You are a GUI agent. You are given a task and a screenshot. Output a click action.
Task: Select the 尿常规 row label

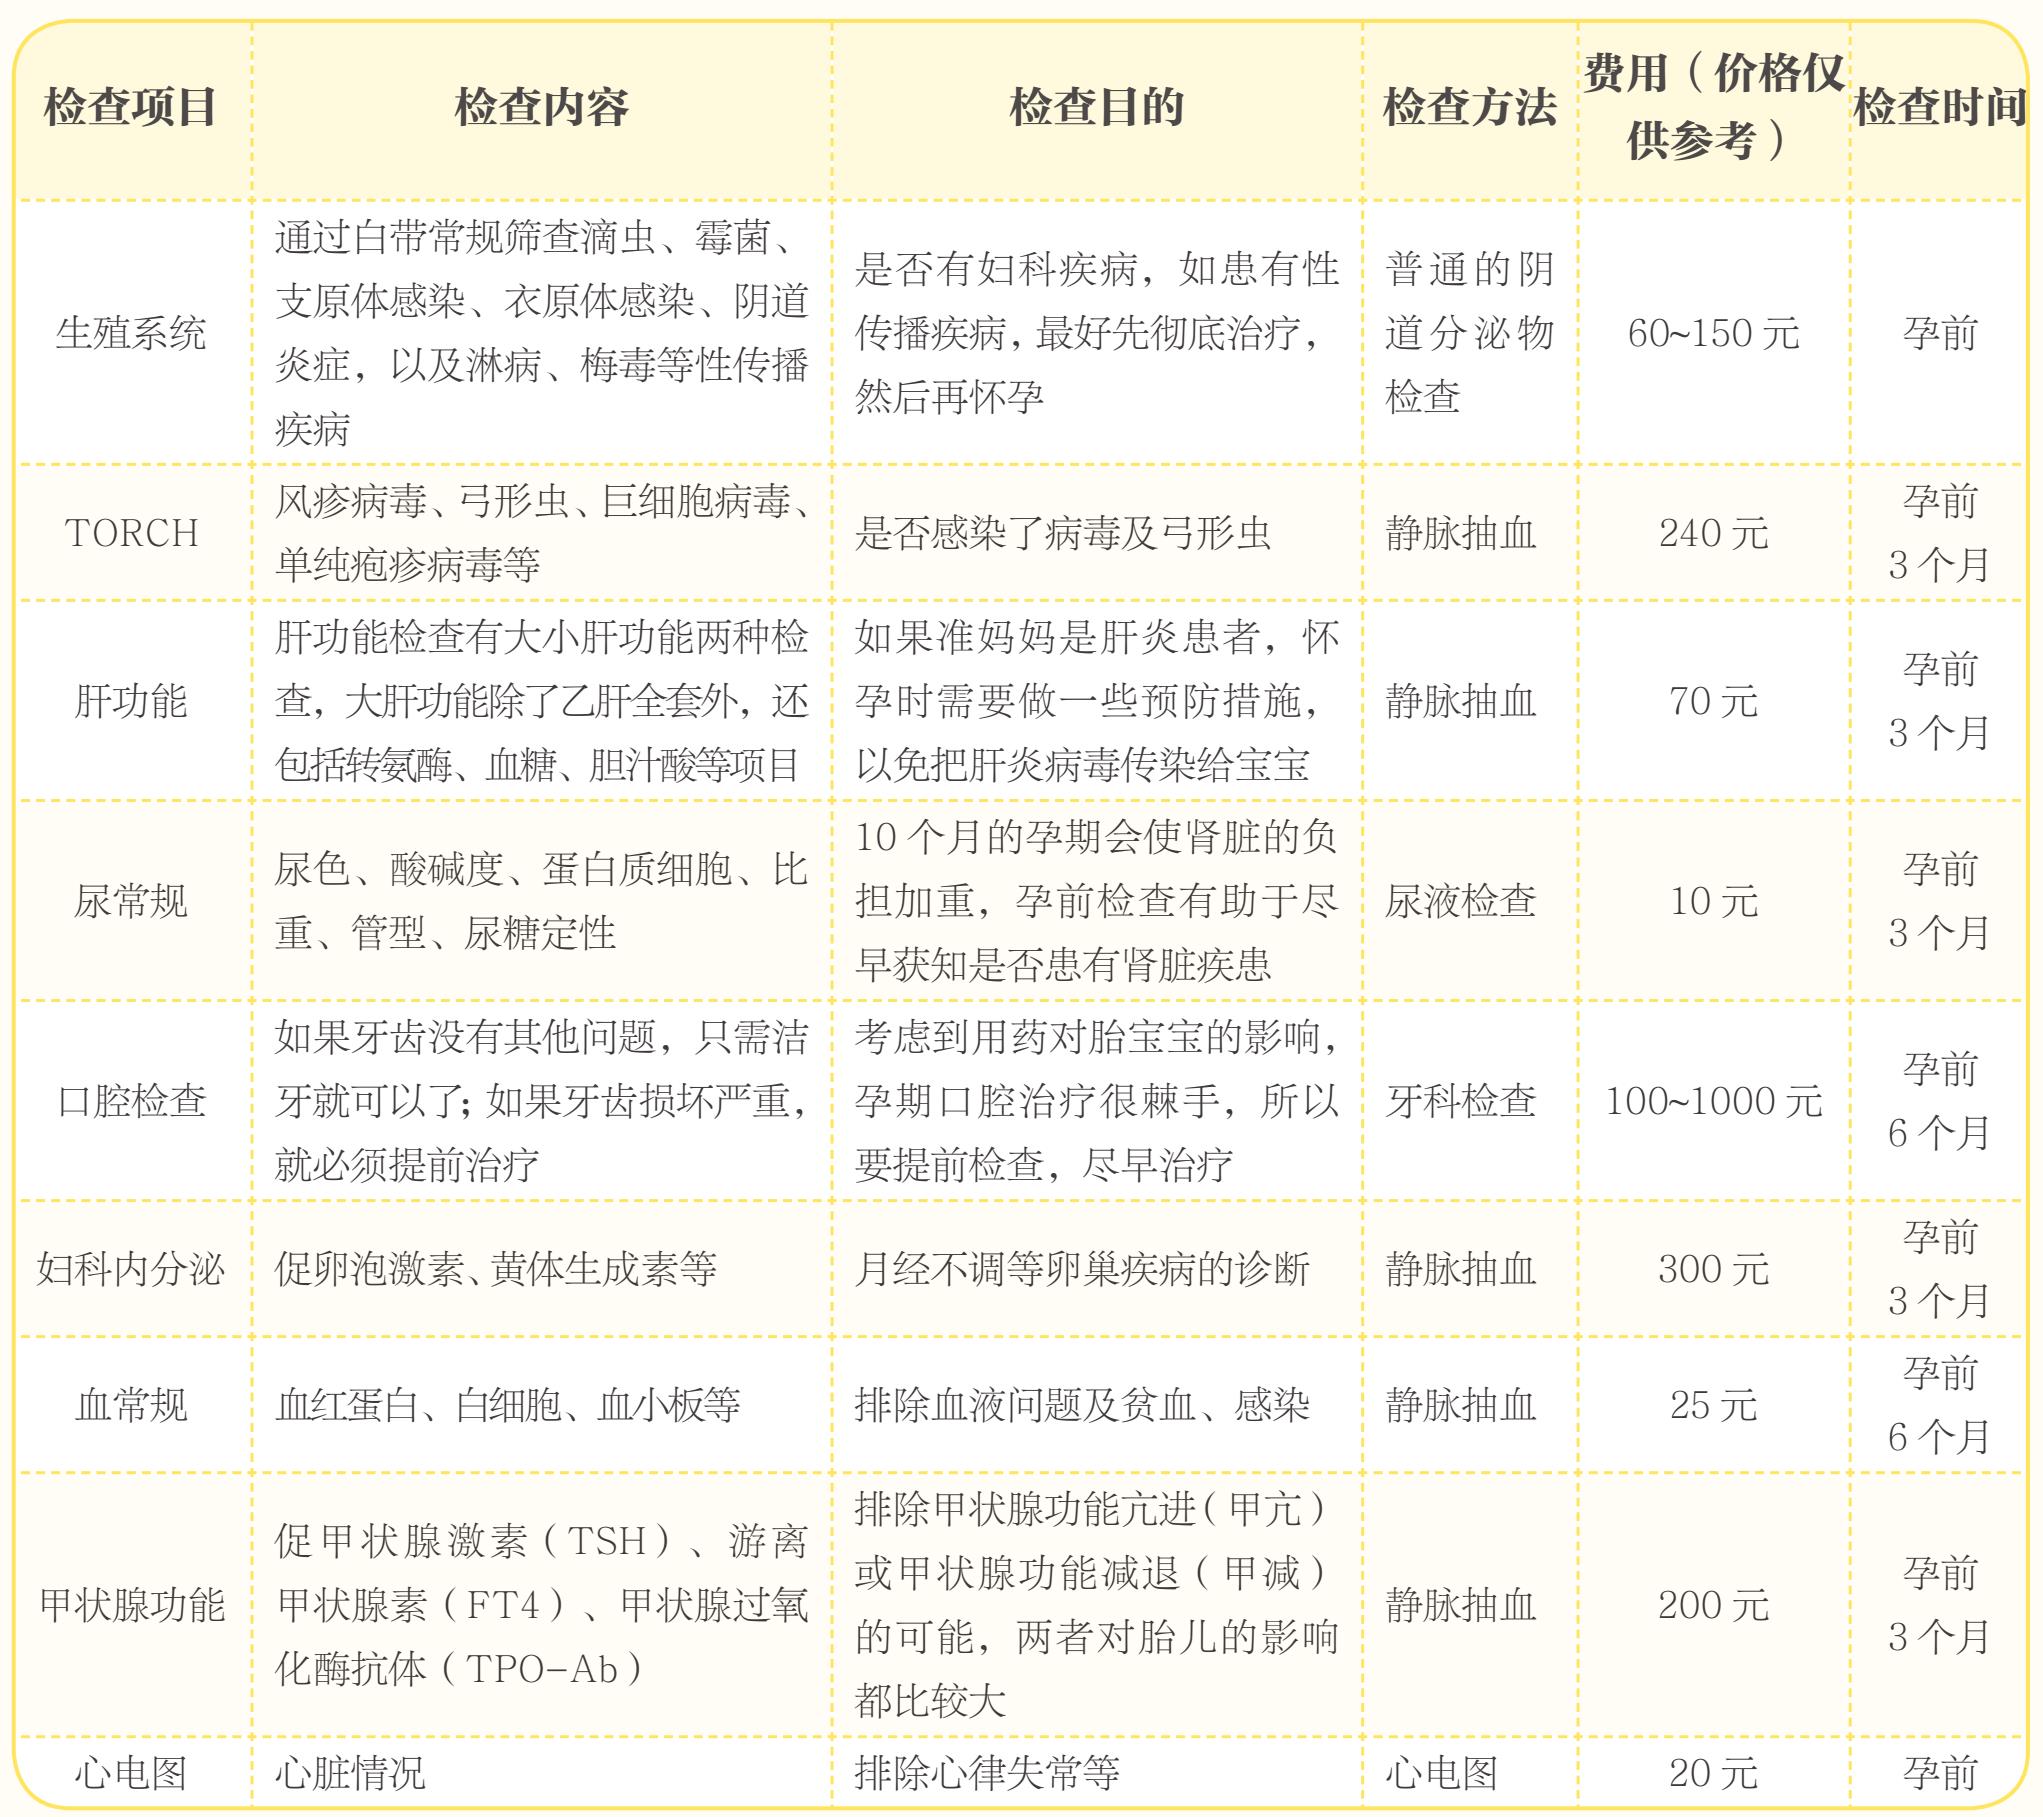[130, 901]
